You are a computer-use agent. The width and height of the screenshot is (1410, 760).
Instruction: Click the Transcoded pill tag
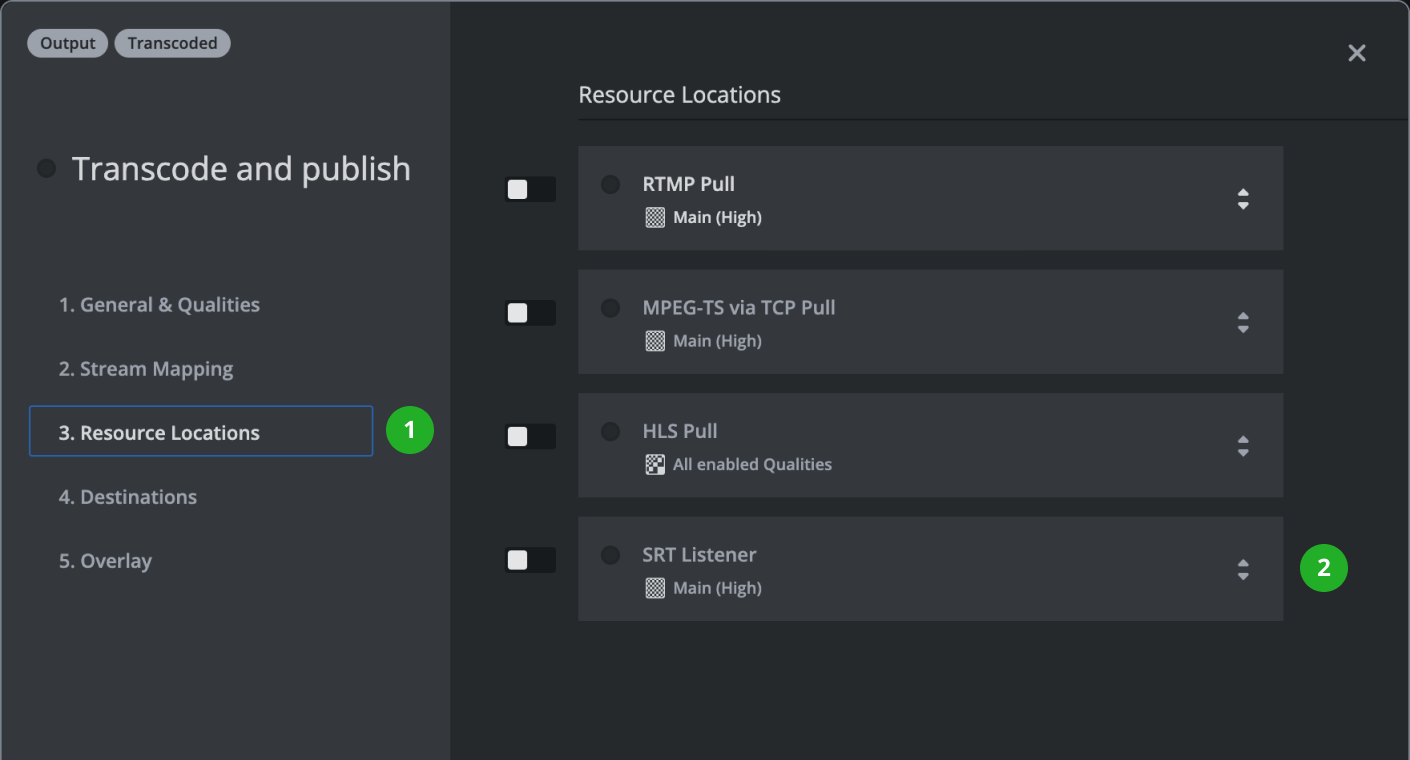click(x=172, y=43)
